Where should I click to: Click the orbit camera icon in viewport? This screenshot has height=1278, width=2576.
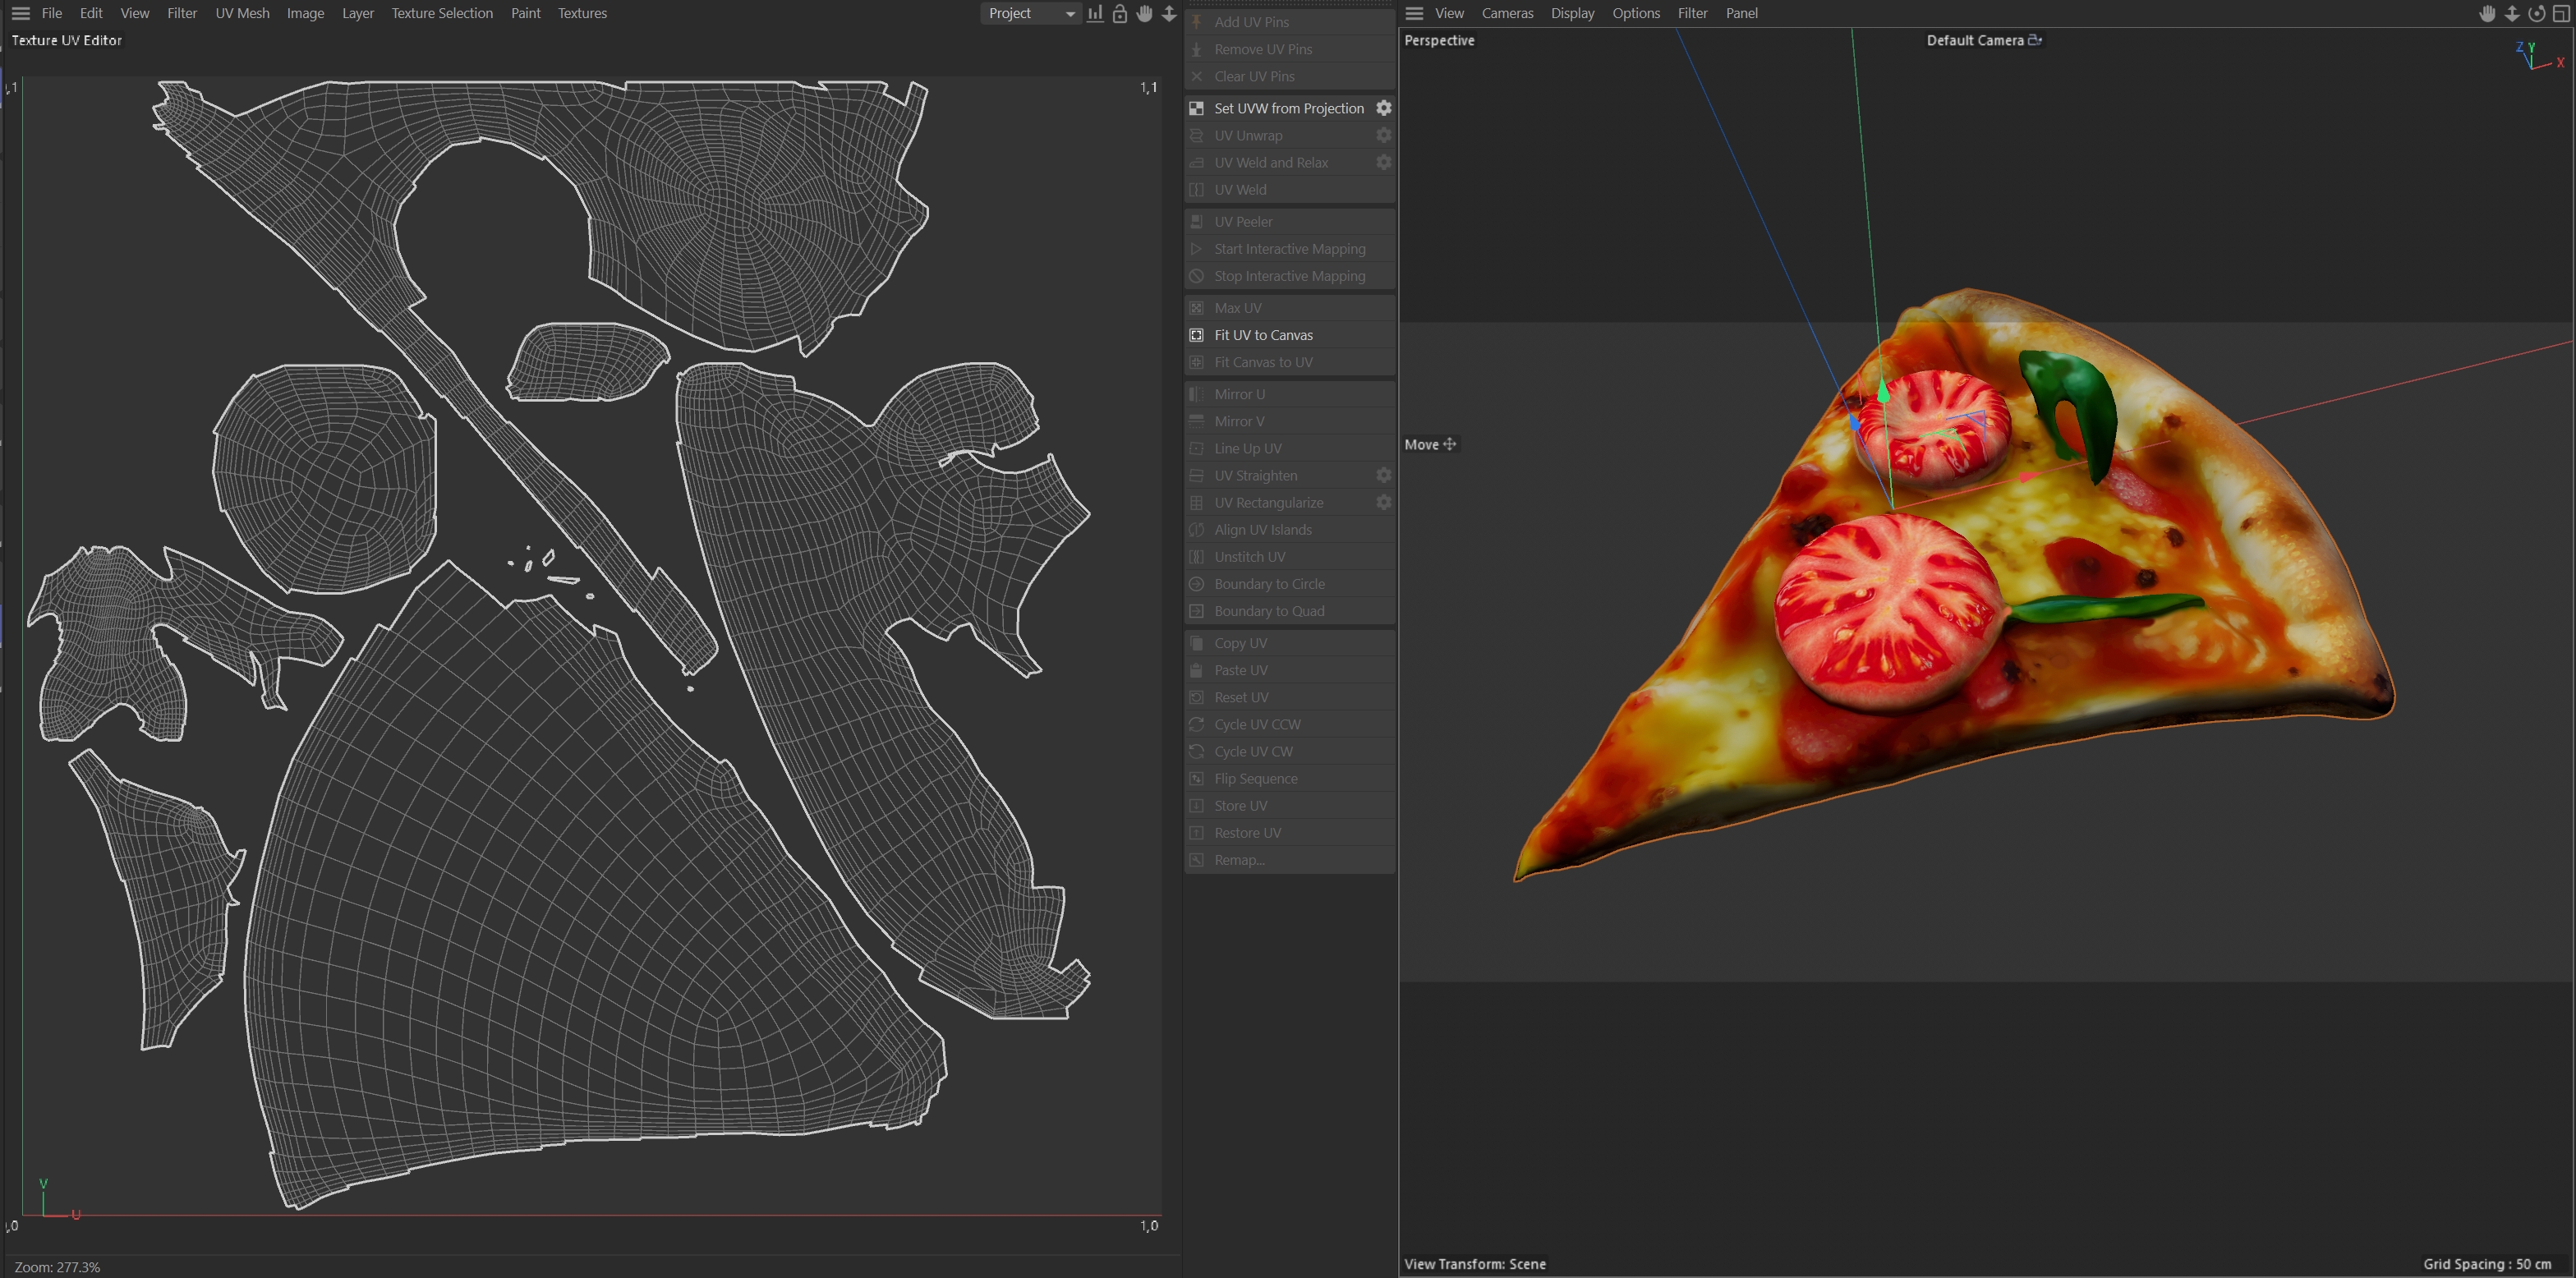2536,13
